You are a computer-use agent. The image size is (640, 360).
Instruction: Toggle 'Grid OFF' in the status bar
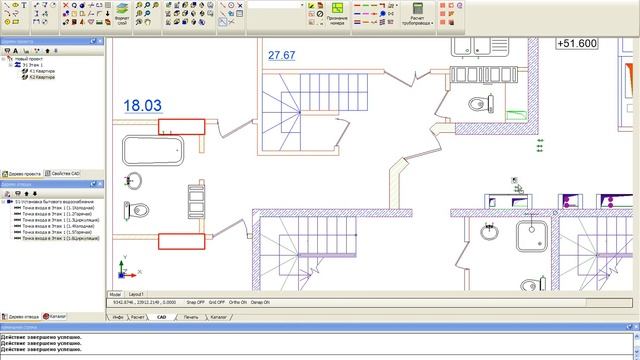coord(217,302)
